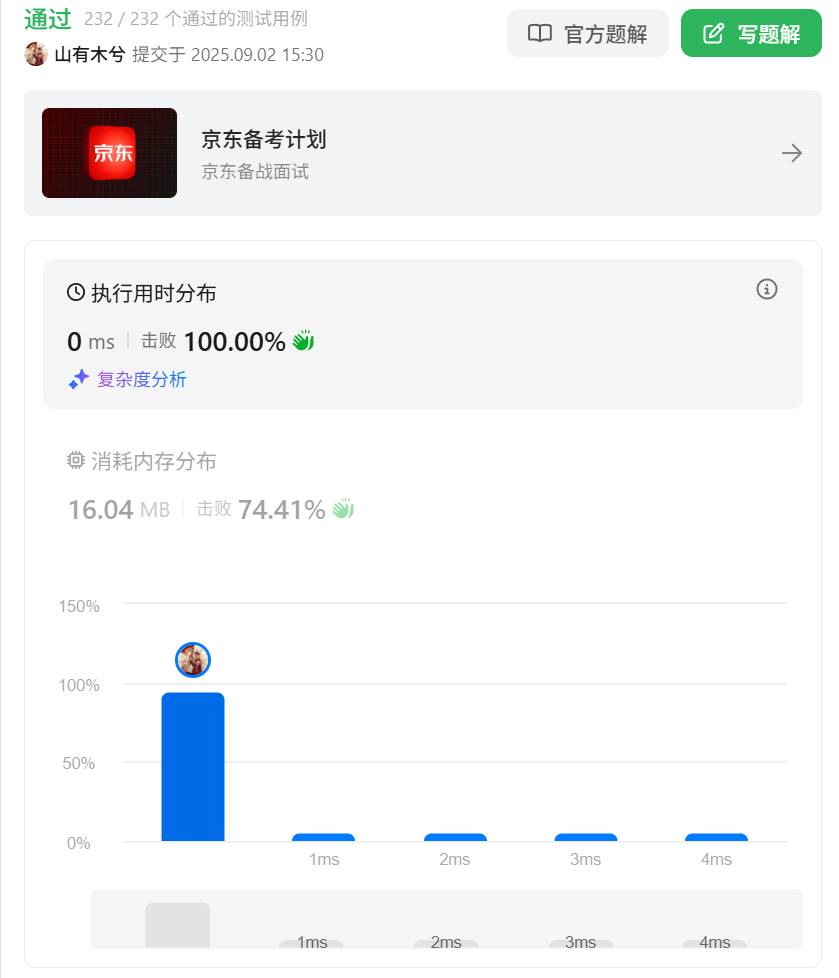Open the 京东备考计划 title
839x978 pixels.
(x=263, y=139)
